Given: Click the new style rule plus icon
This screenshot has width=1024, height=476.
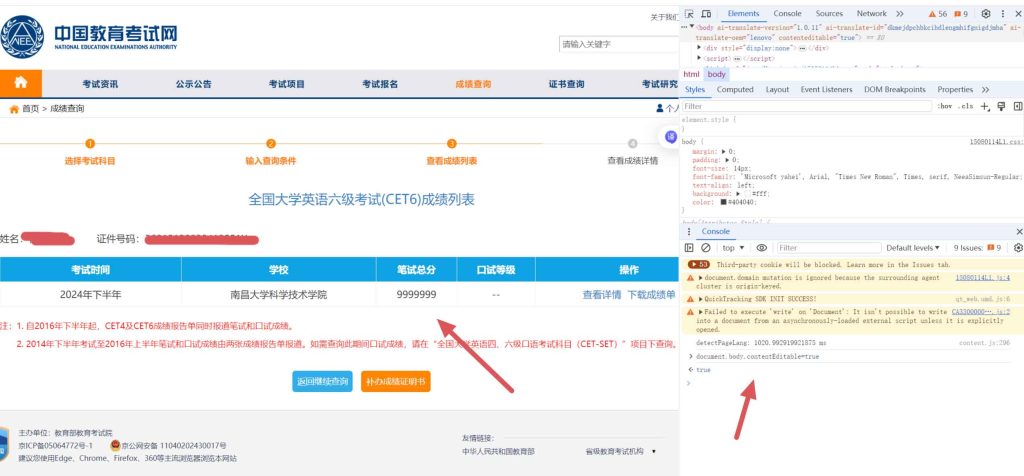Looking at the screenshot, I should (x=985, y=106).
